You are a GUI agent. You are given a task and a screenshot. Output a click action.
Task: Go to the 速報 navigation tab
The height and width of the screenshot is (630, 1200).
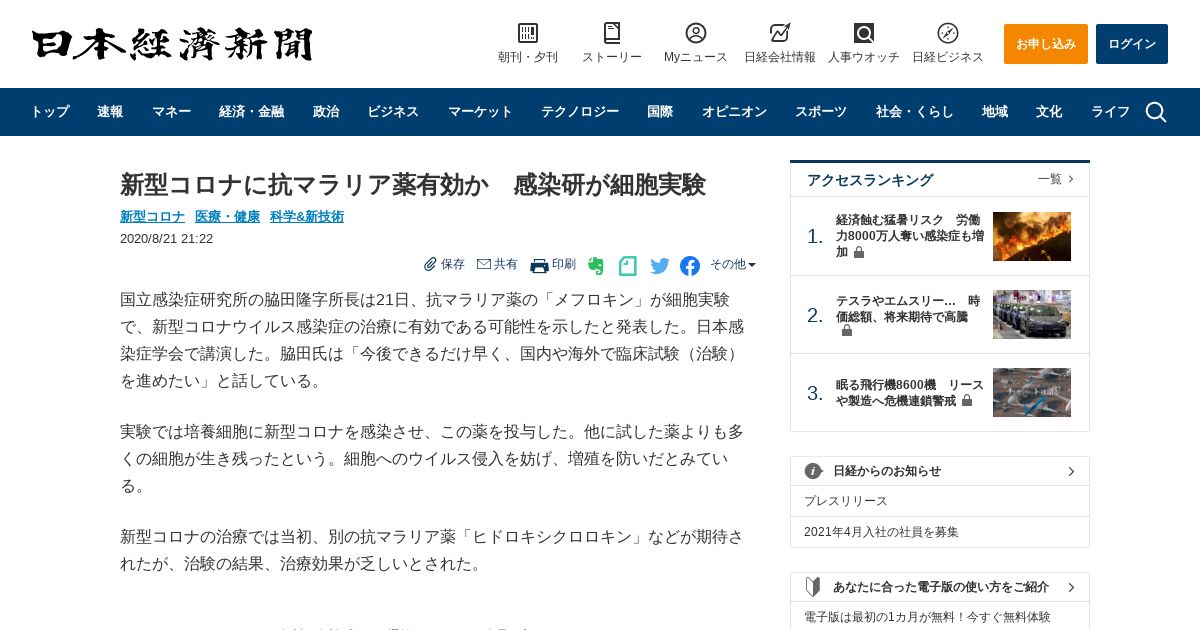click(x=110, y=112)
